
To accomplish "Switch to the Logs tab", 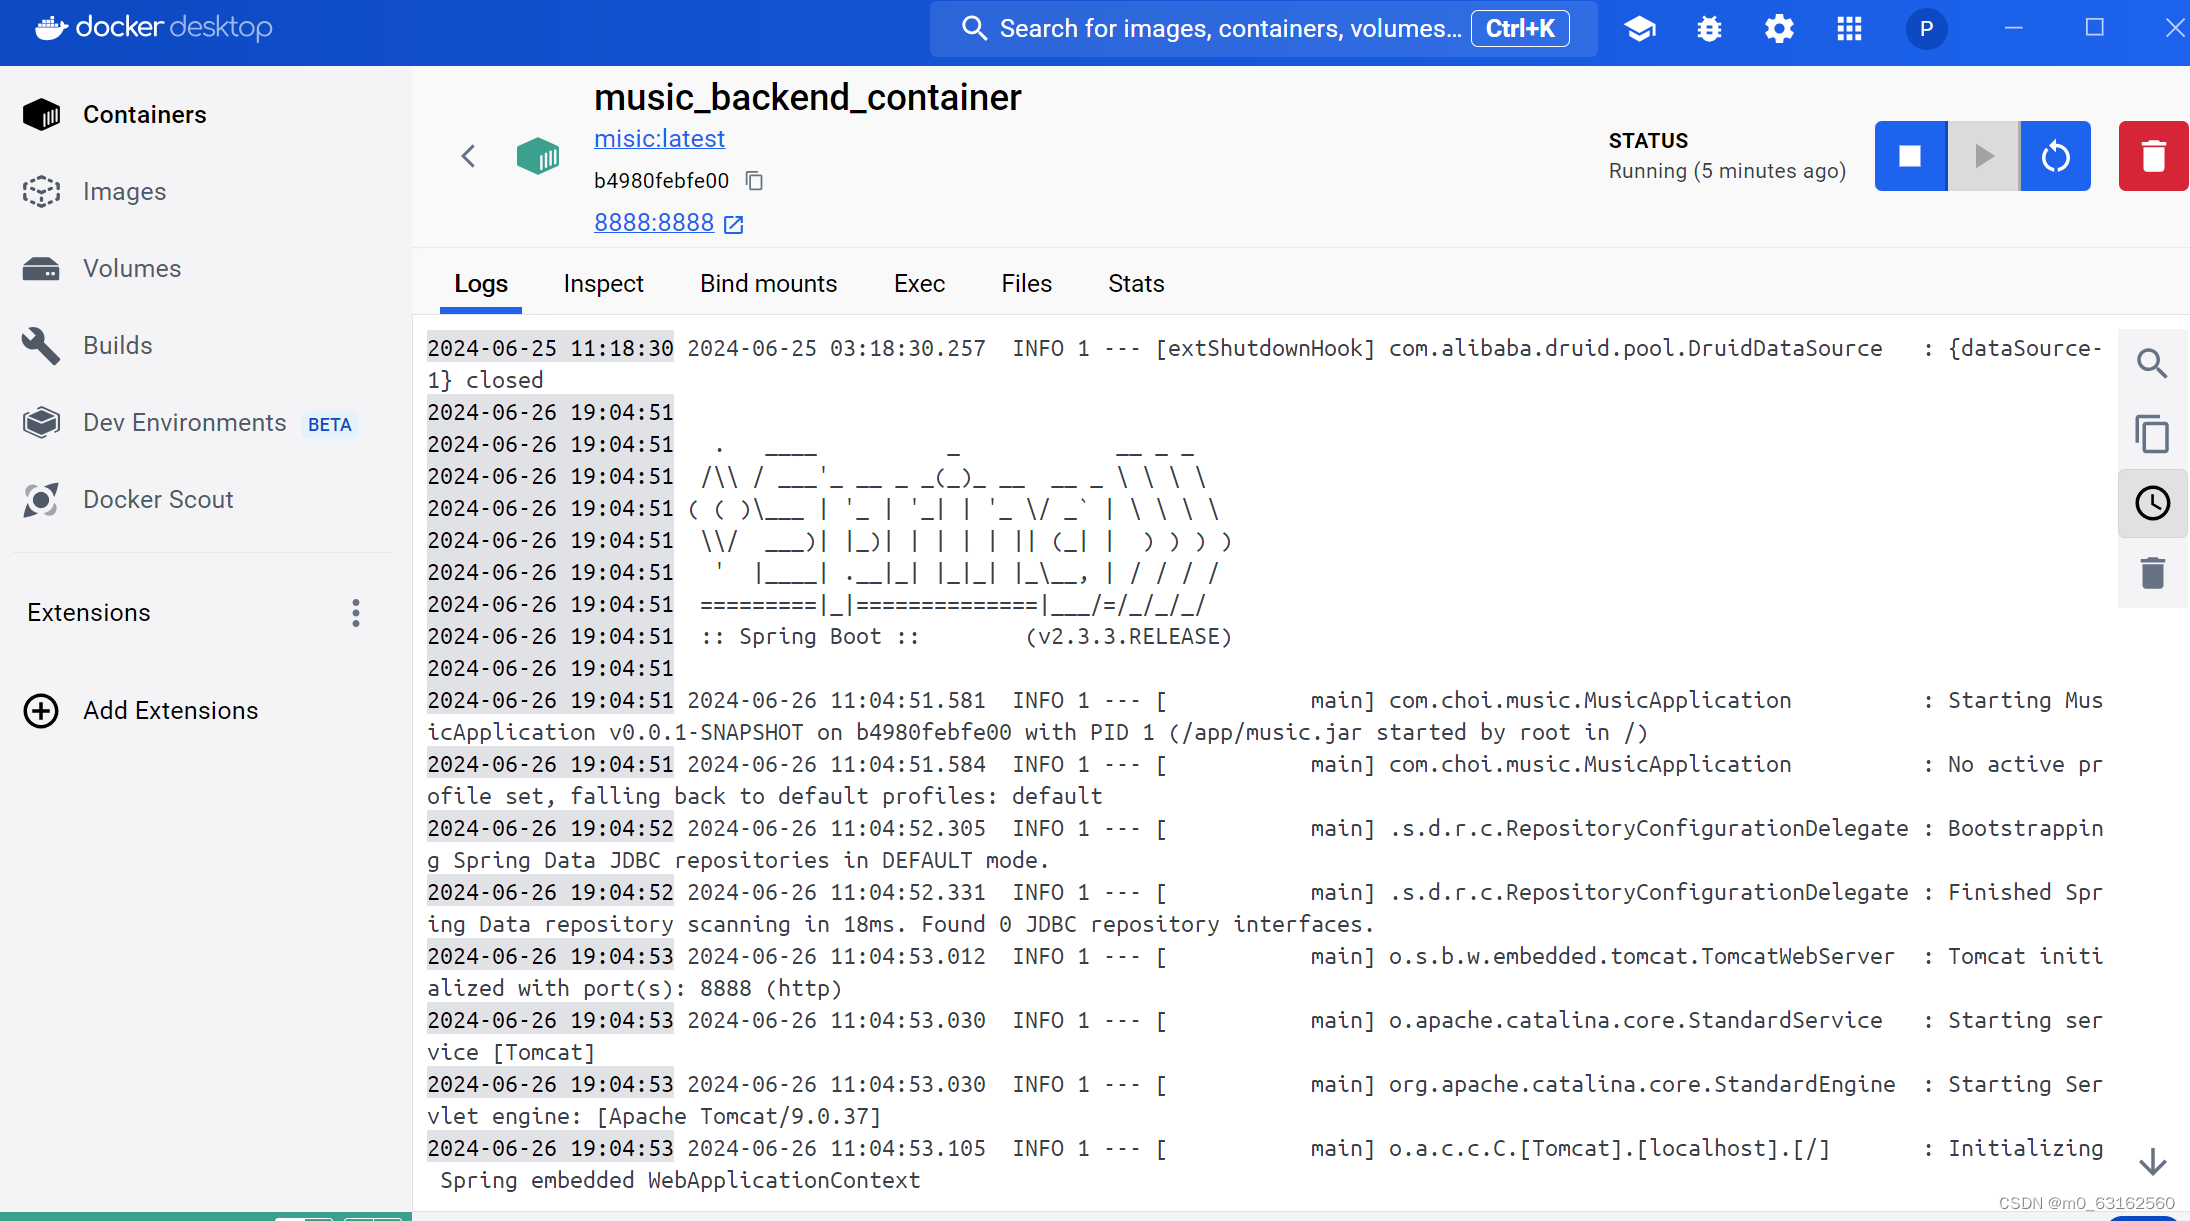I will (481, 284).
